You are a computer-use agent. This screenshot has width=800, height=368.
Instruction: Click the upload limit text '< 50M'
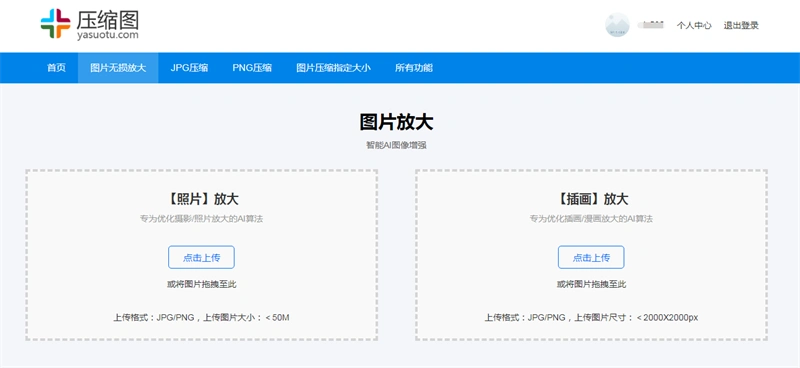(277, 318)
